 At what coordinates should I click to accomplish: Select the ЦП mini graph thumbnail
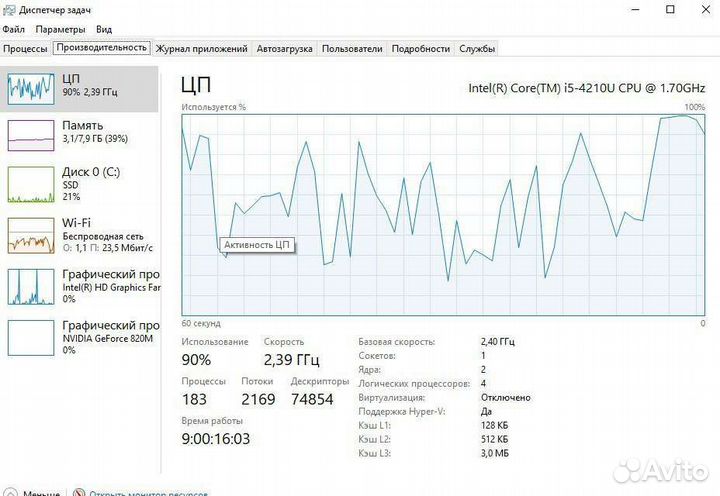[31, 89]
